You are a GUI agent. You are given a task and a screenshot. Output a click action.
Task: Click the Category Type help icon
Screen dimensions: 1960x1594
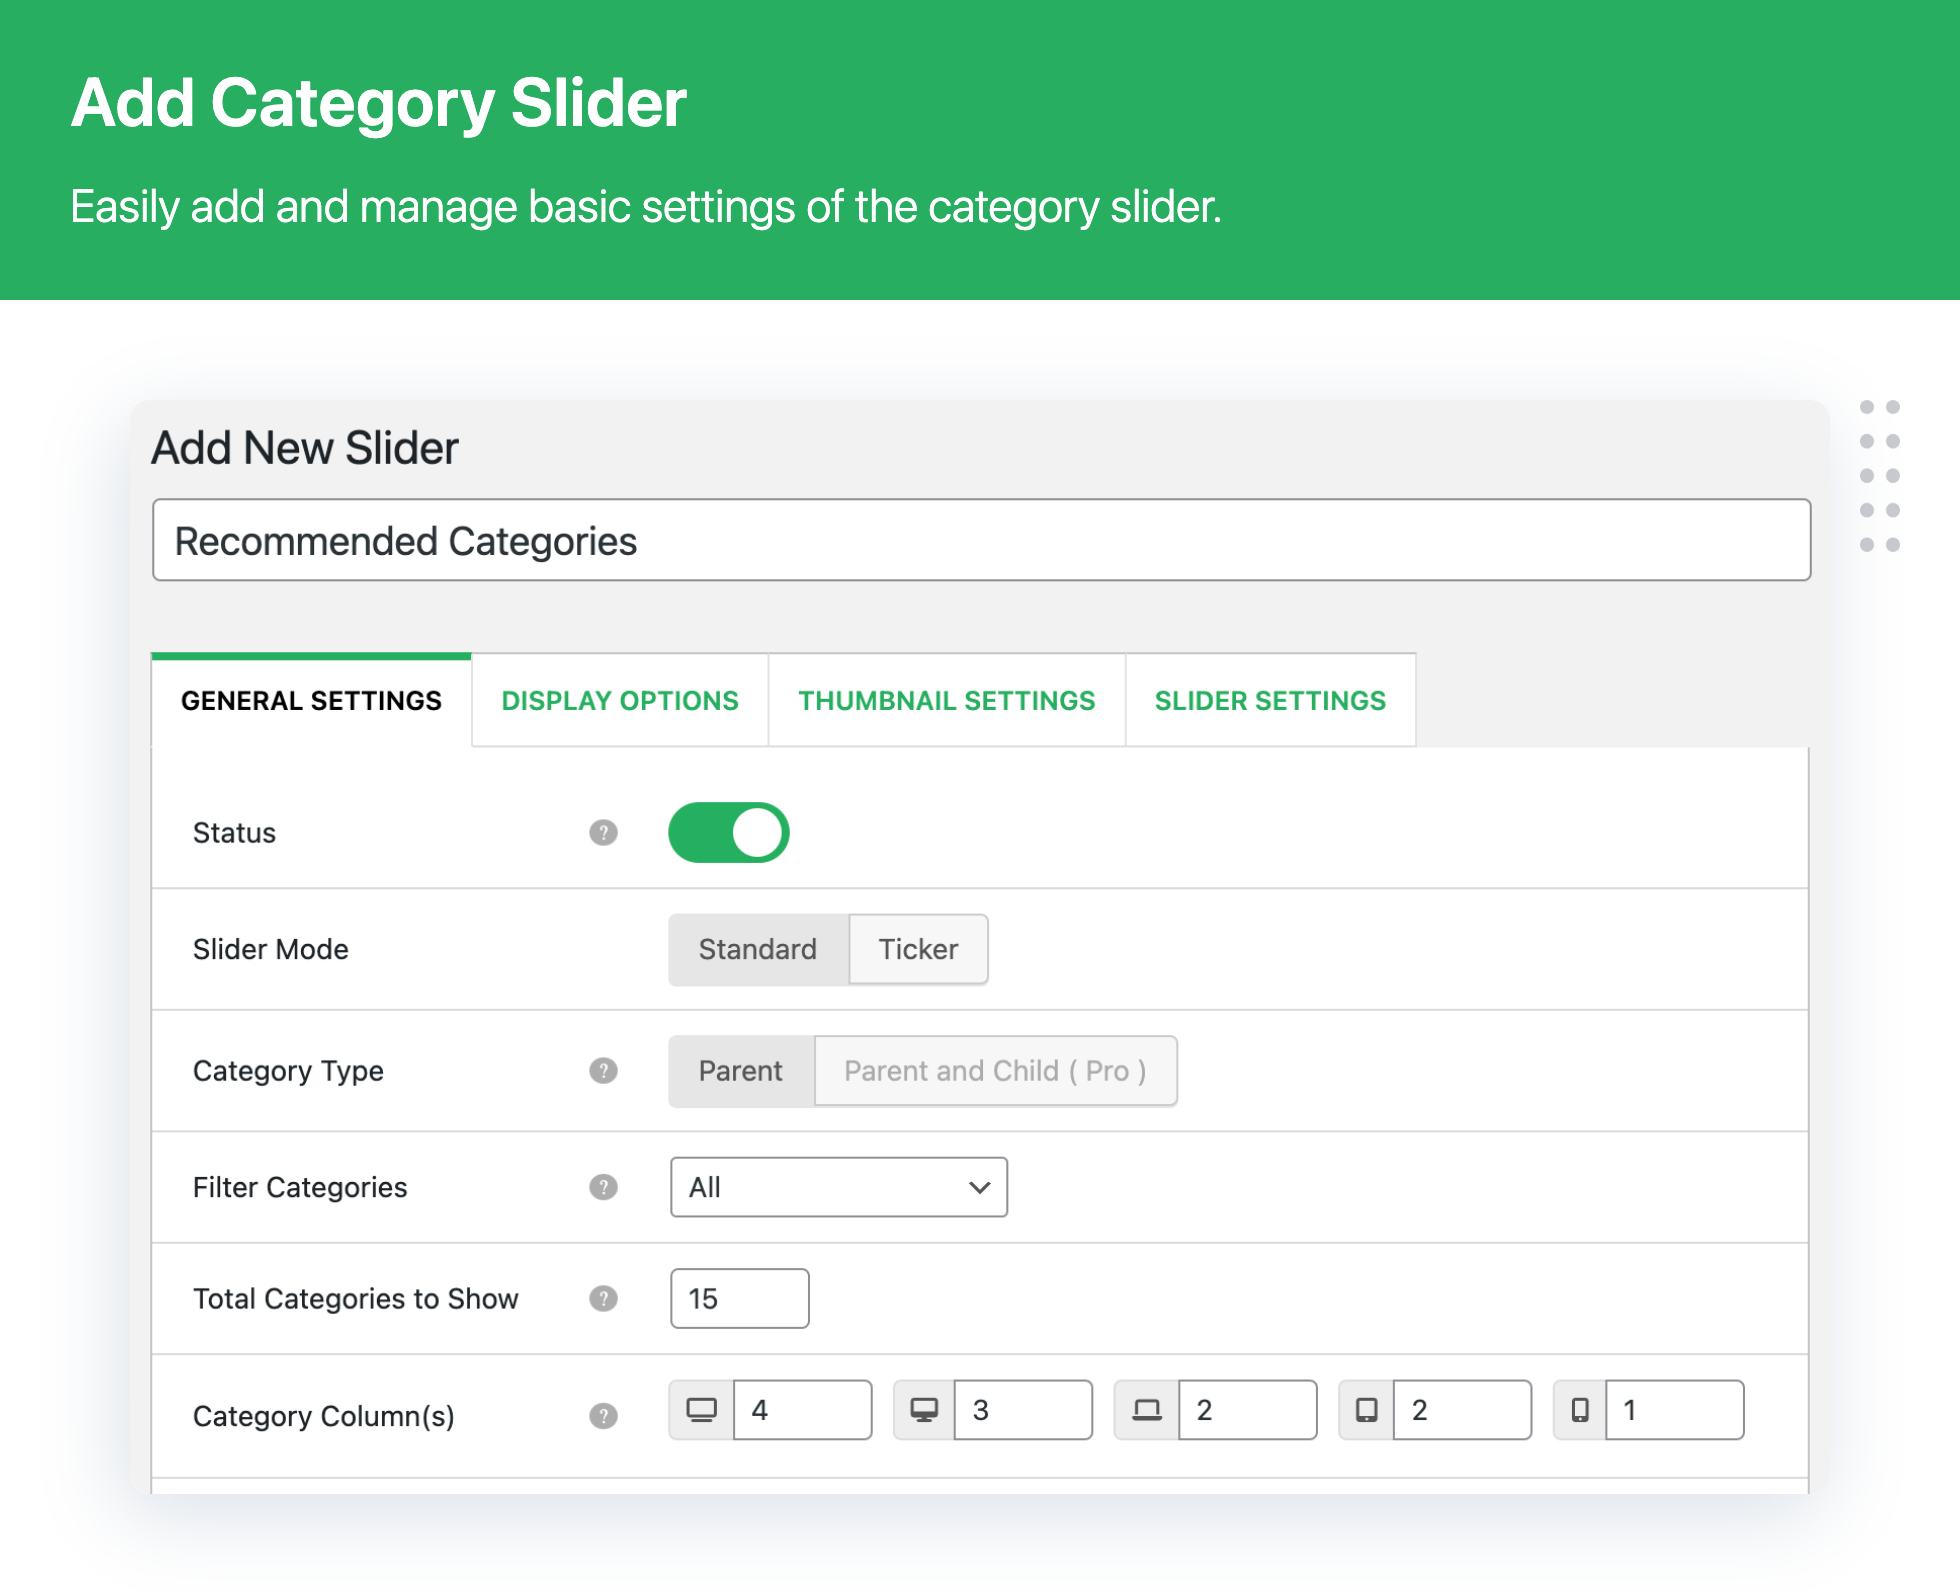point(603,1070)
